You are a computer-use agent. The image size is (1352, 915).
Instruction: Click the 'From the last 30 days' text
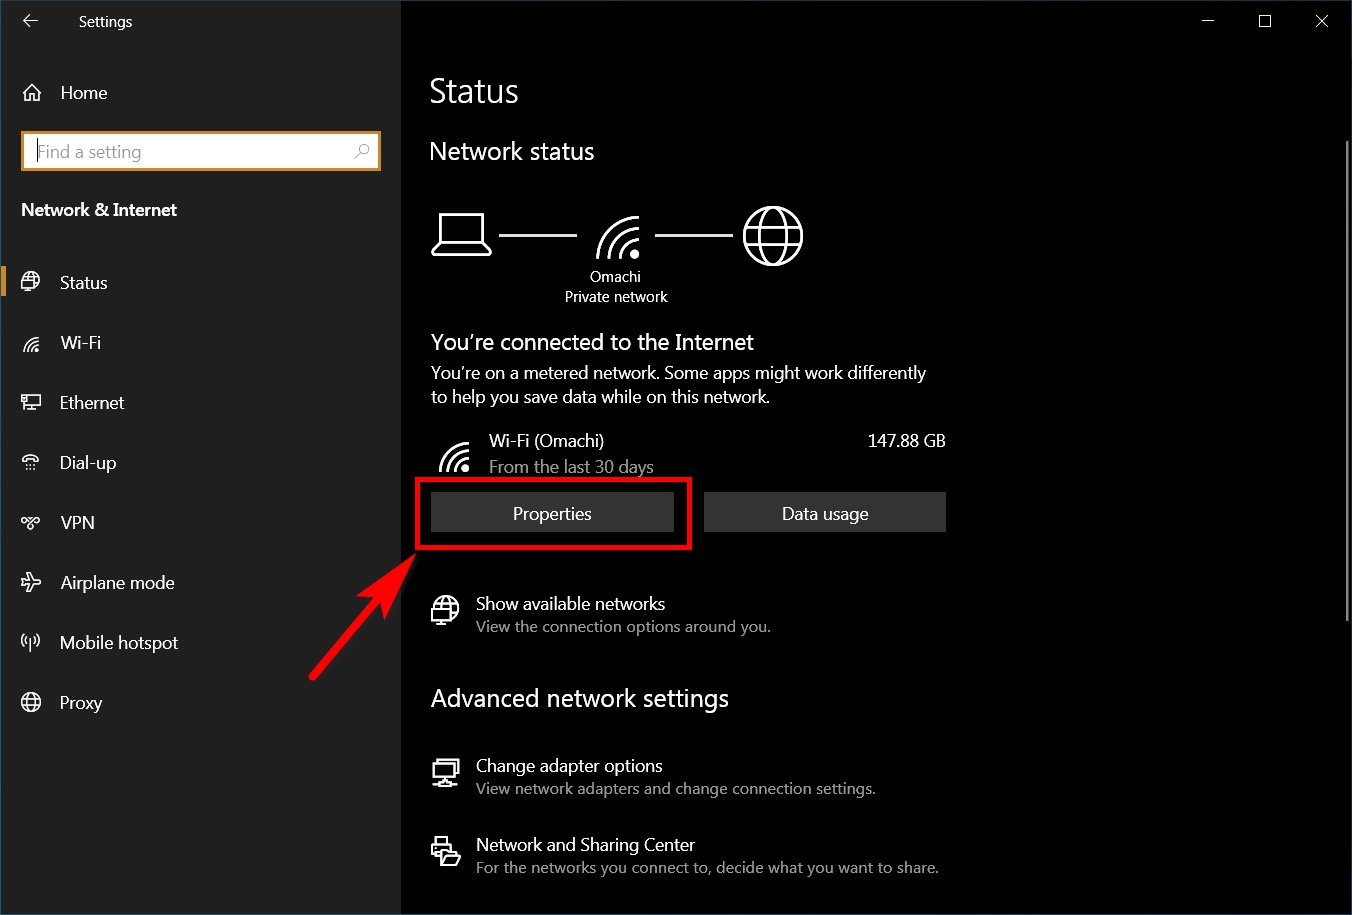tap(571, 467)
